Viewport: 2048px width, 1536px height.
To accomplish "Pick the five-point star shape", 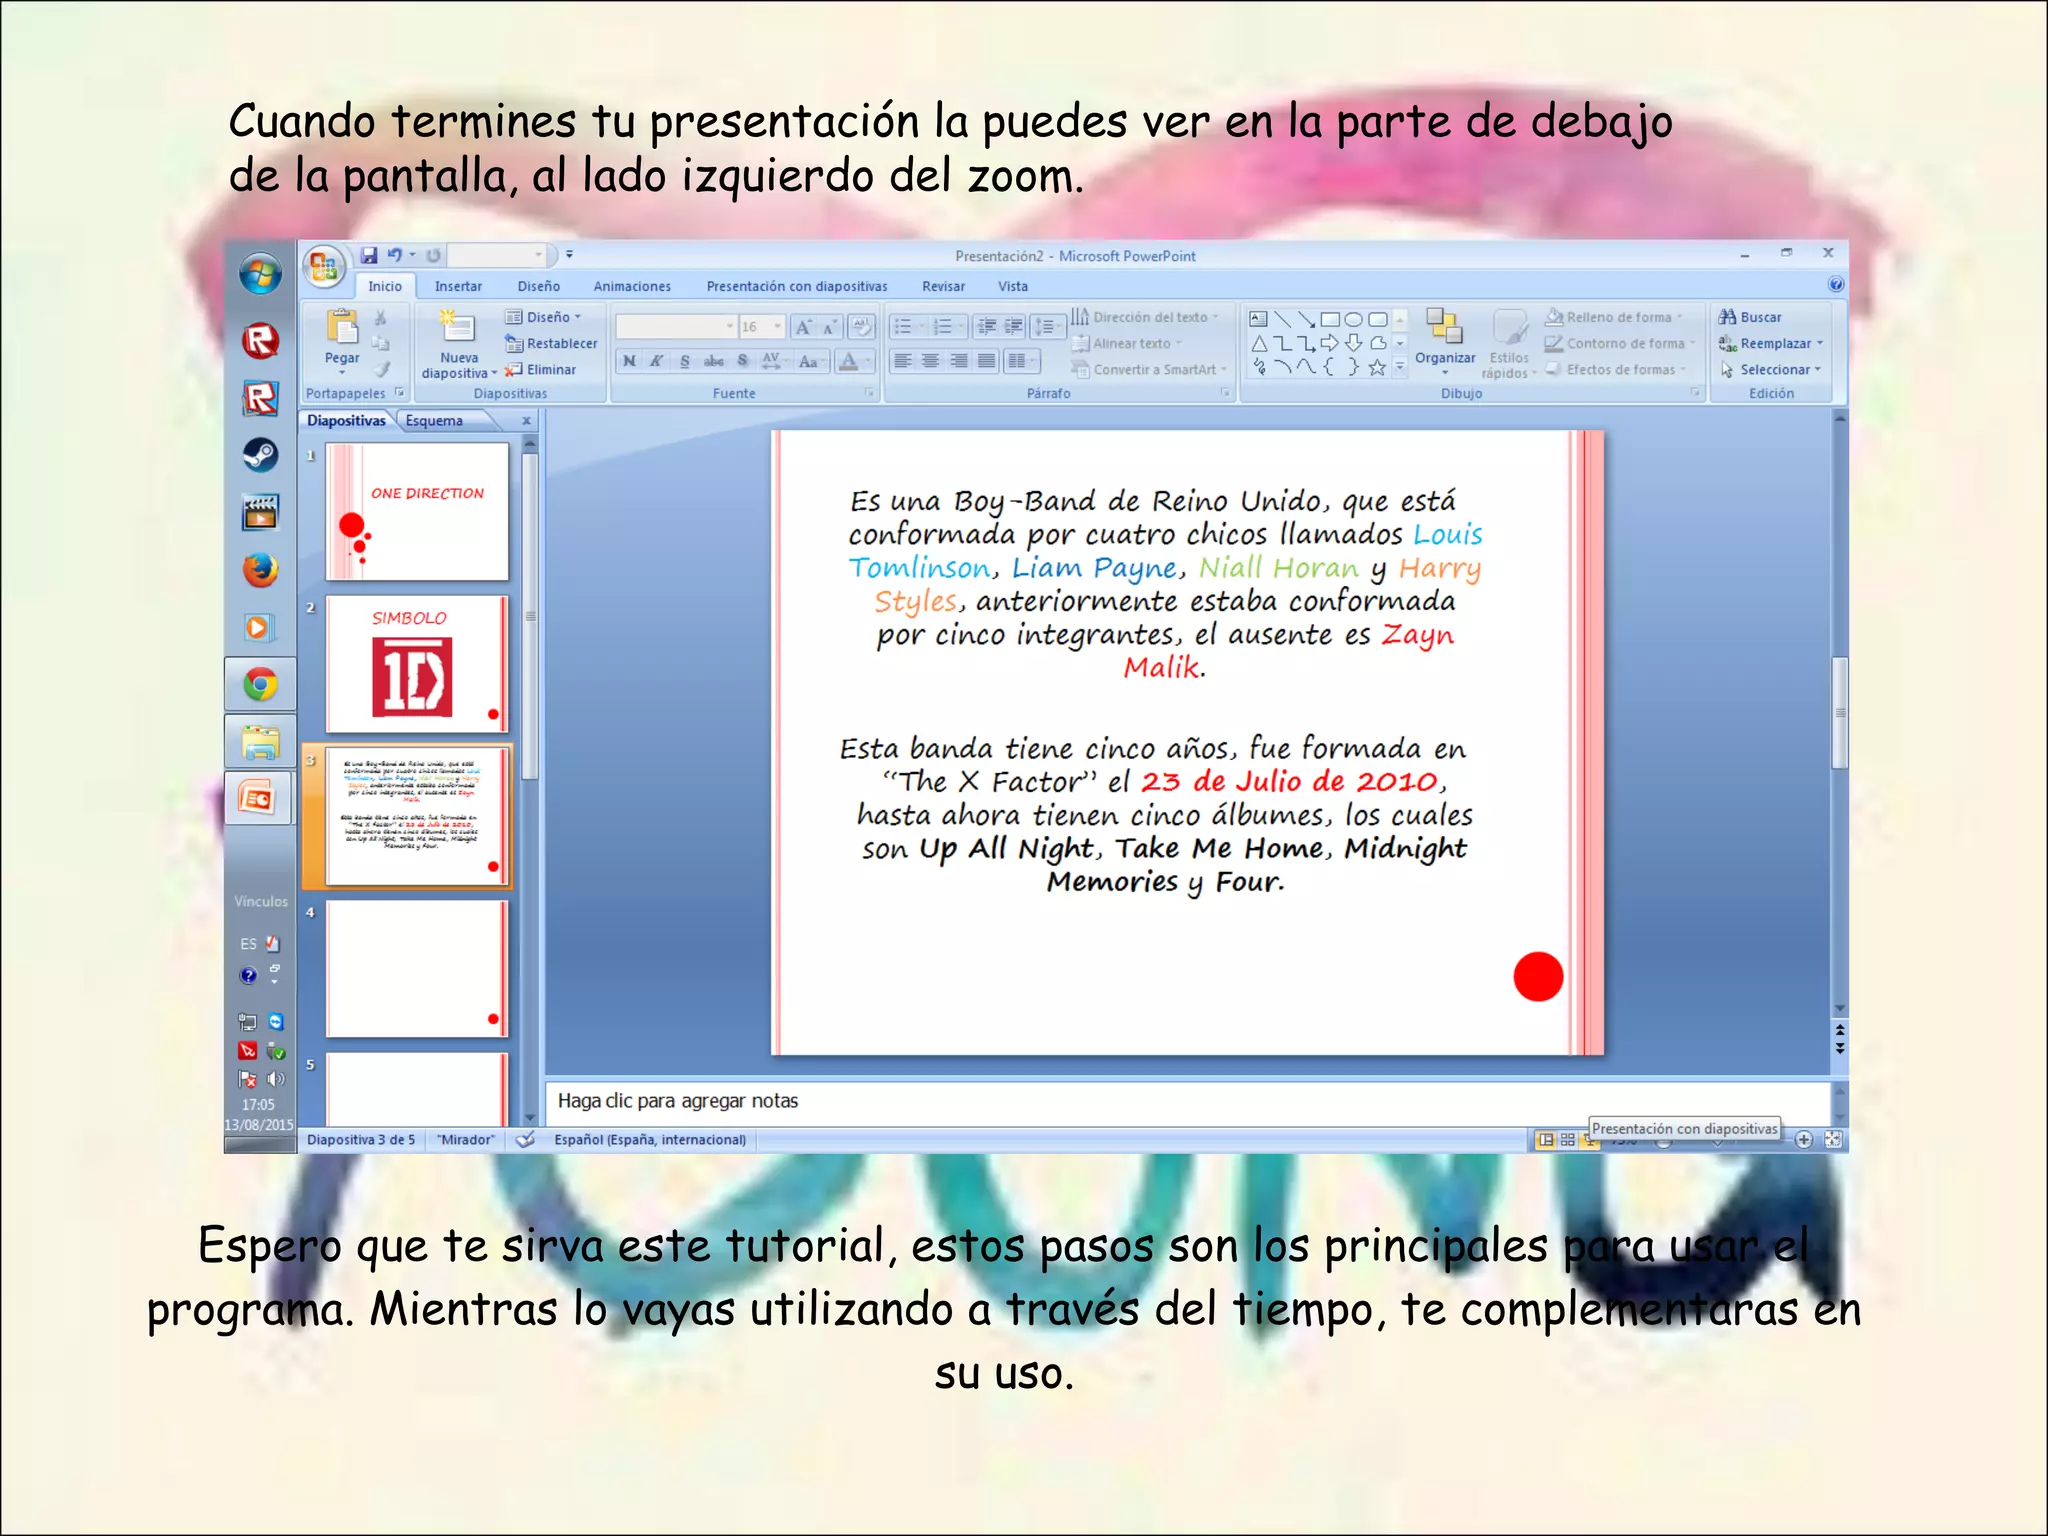I will [1377, 368].
